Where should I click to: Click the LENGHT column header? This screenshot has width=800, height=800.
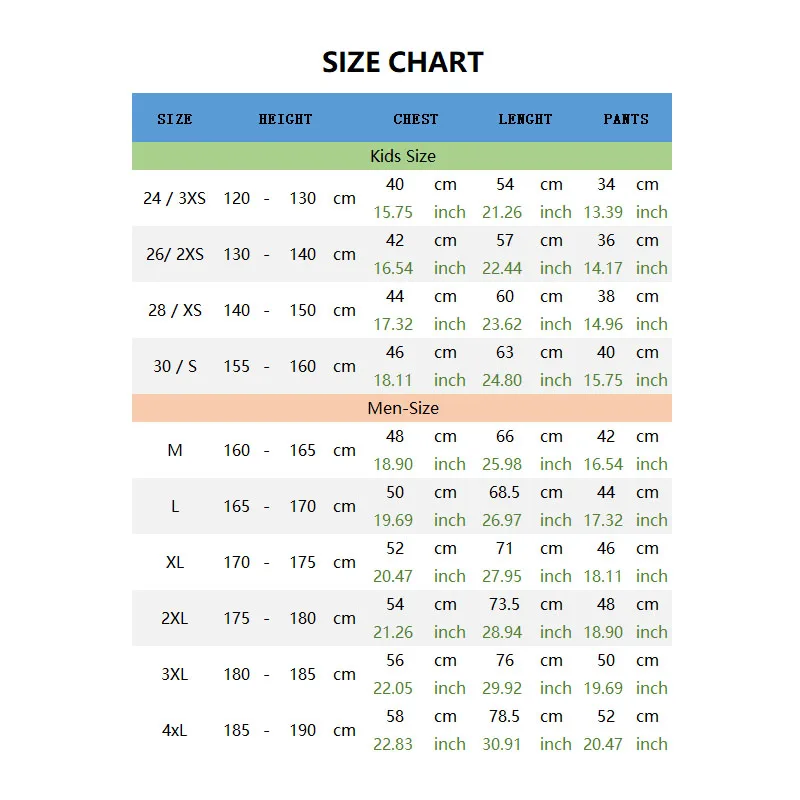[525, 119]
